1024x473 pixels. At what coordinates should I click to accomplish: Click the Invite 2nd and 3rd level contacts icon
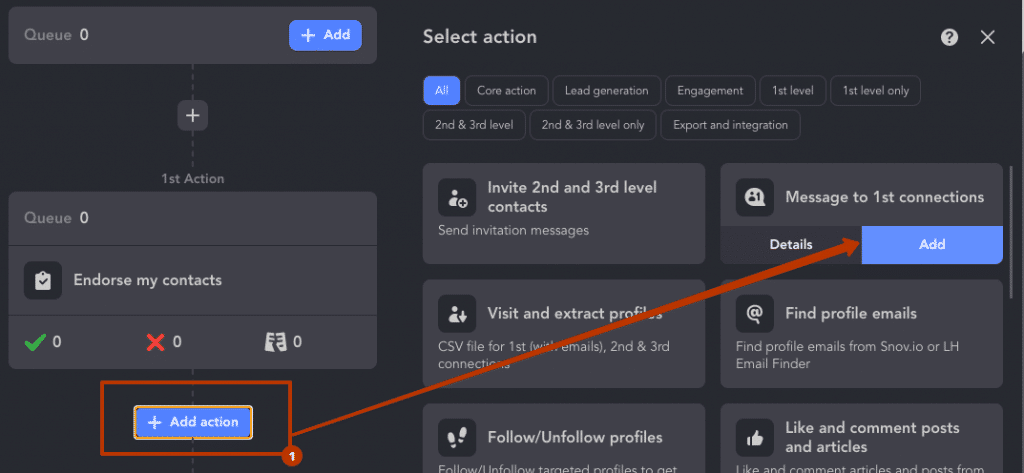[457, 198]
